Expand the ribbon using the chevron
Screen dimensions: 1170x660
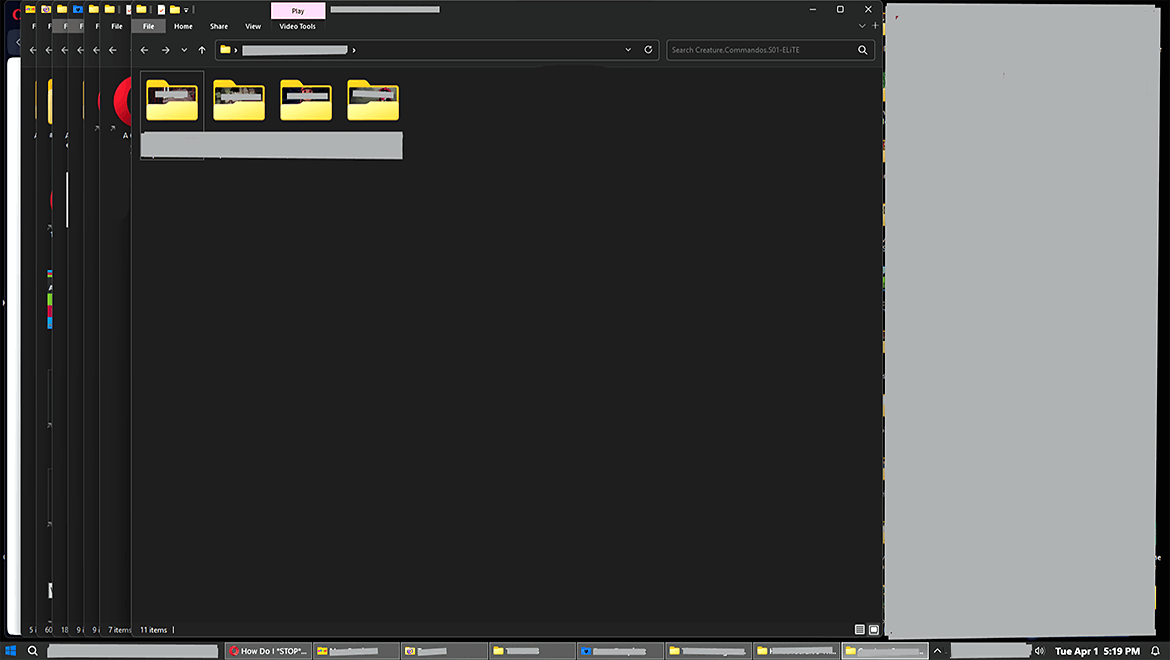point(862,26)
